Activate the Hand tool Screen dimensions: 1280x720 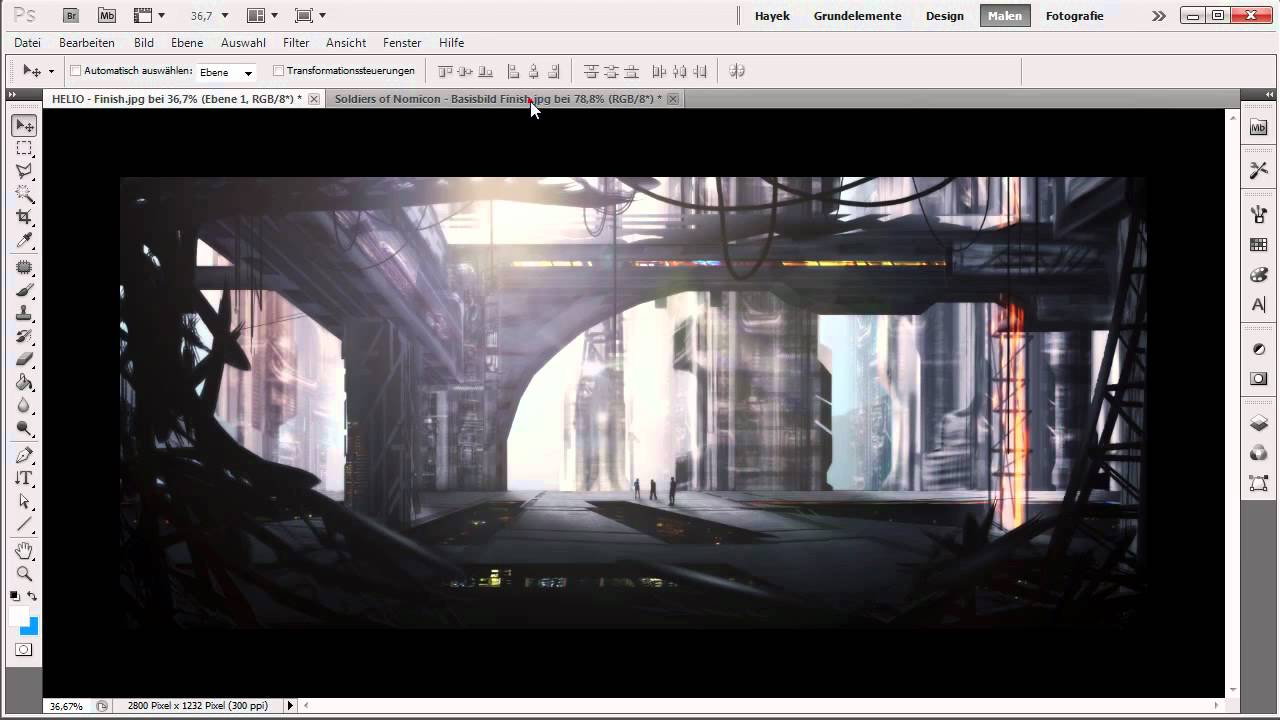(24, 551)
